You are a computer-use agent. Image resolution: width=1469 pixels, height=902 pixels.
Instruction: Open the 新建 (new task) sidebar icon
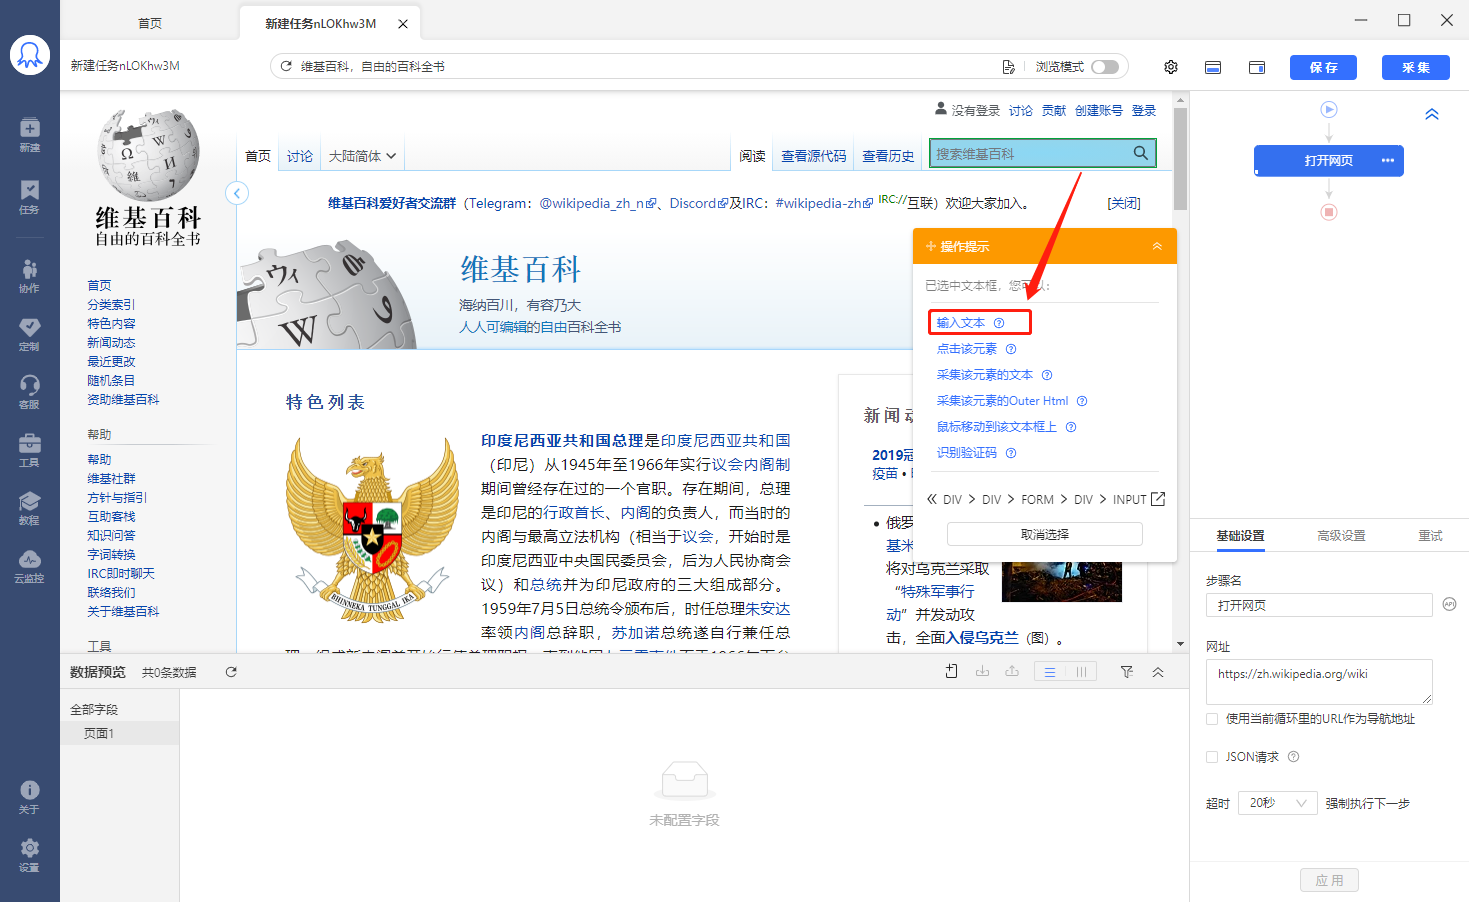click(x=30, y=134)
